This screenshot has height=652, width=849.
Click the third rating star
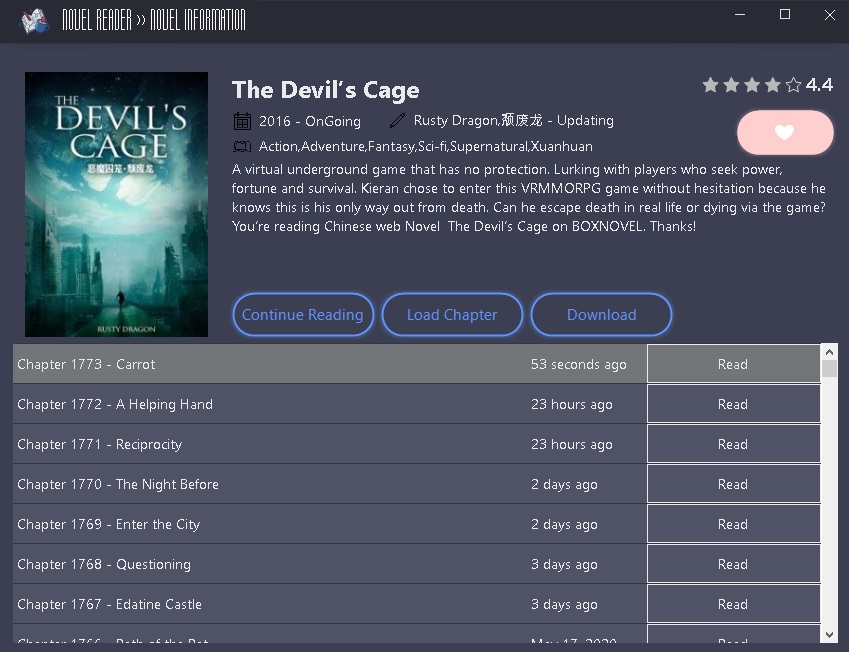[x=752, y=85]
